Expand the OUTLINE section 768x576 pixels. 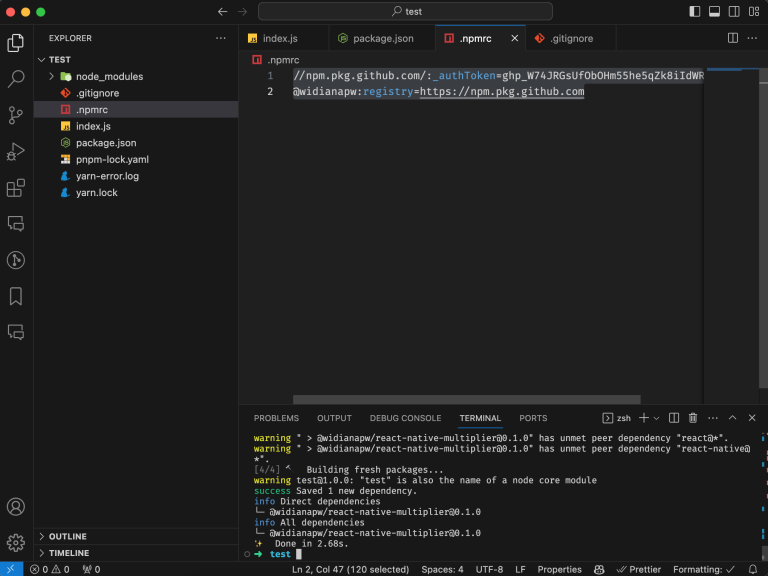[68, 536]
